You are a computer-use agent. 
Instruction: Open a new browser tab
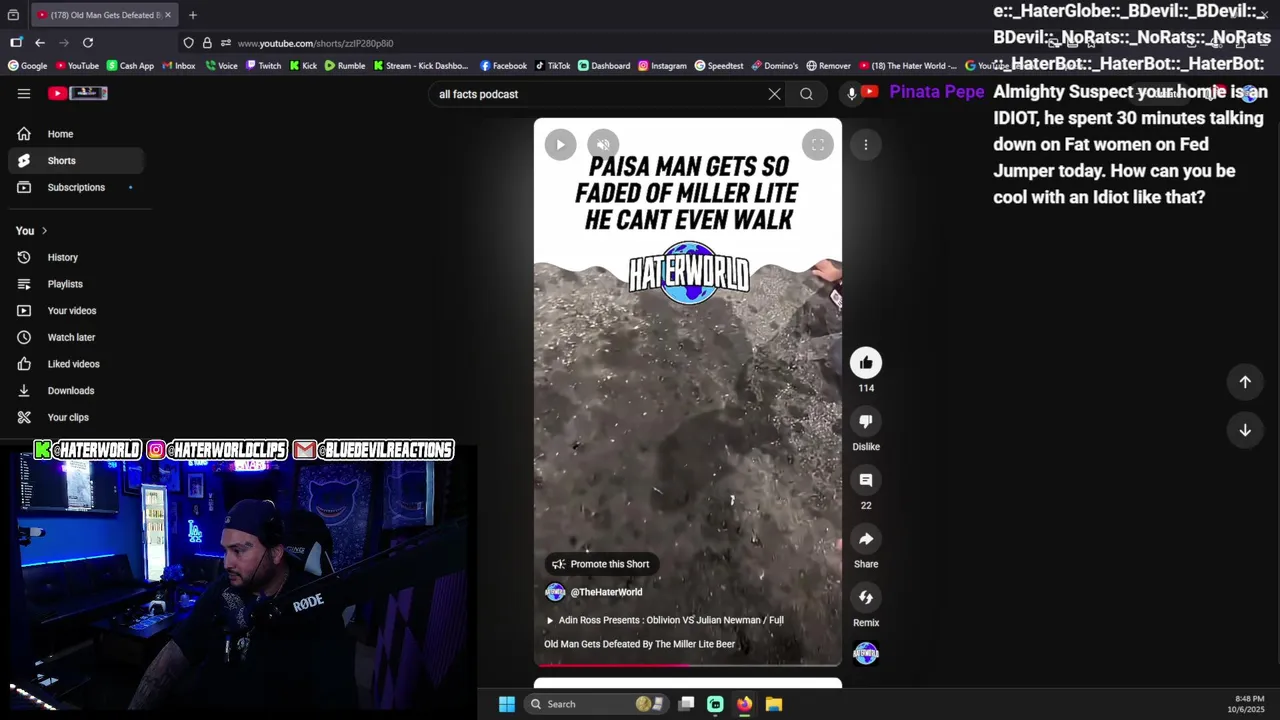[x=193, y=15]
